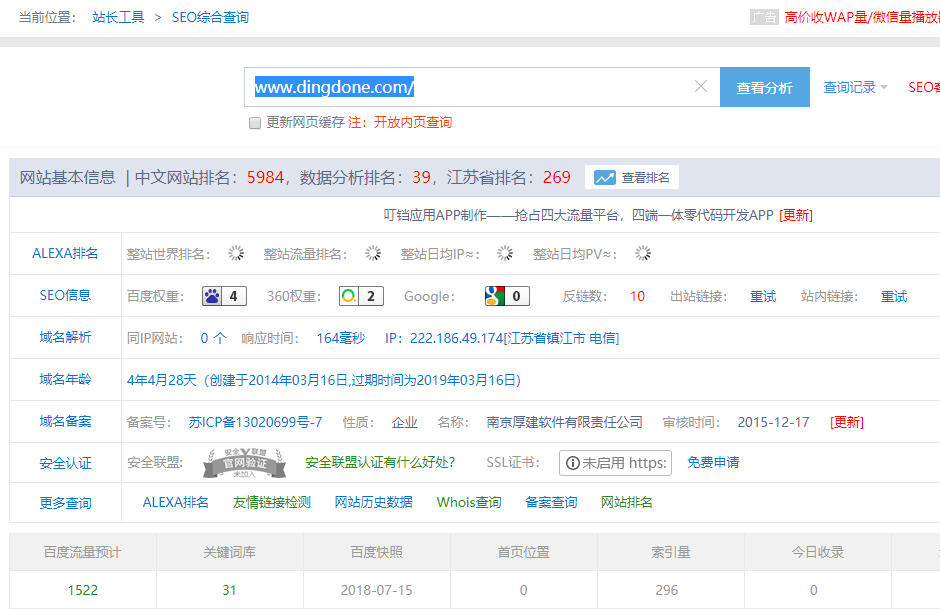Click the 查看分析 button
Image resolution: width=940 pixels, height=609 pixels.
pos(764,87)
